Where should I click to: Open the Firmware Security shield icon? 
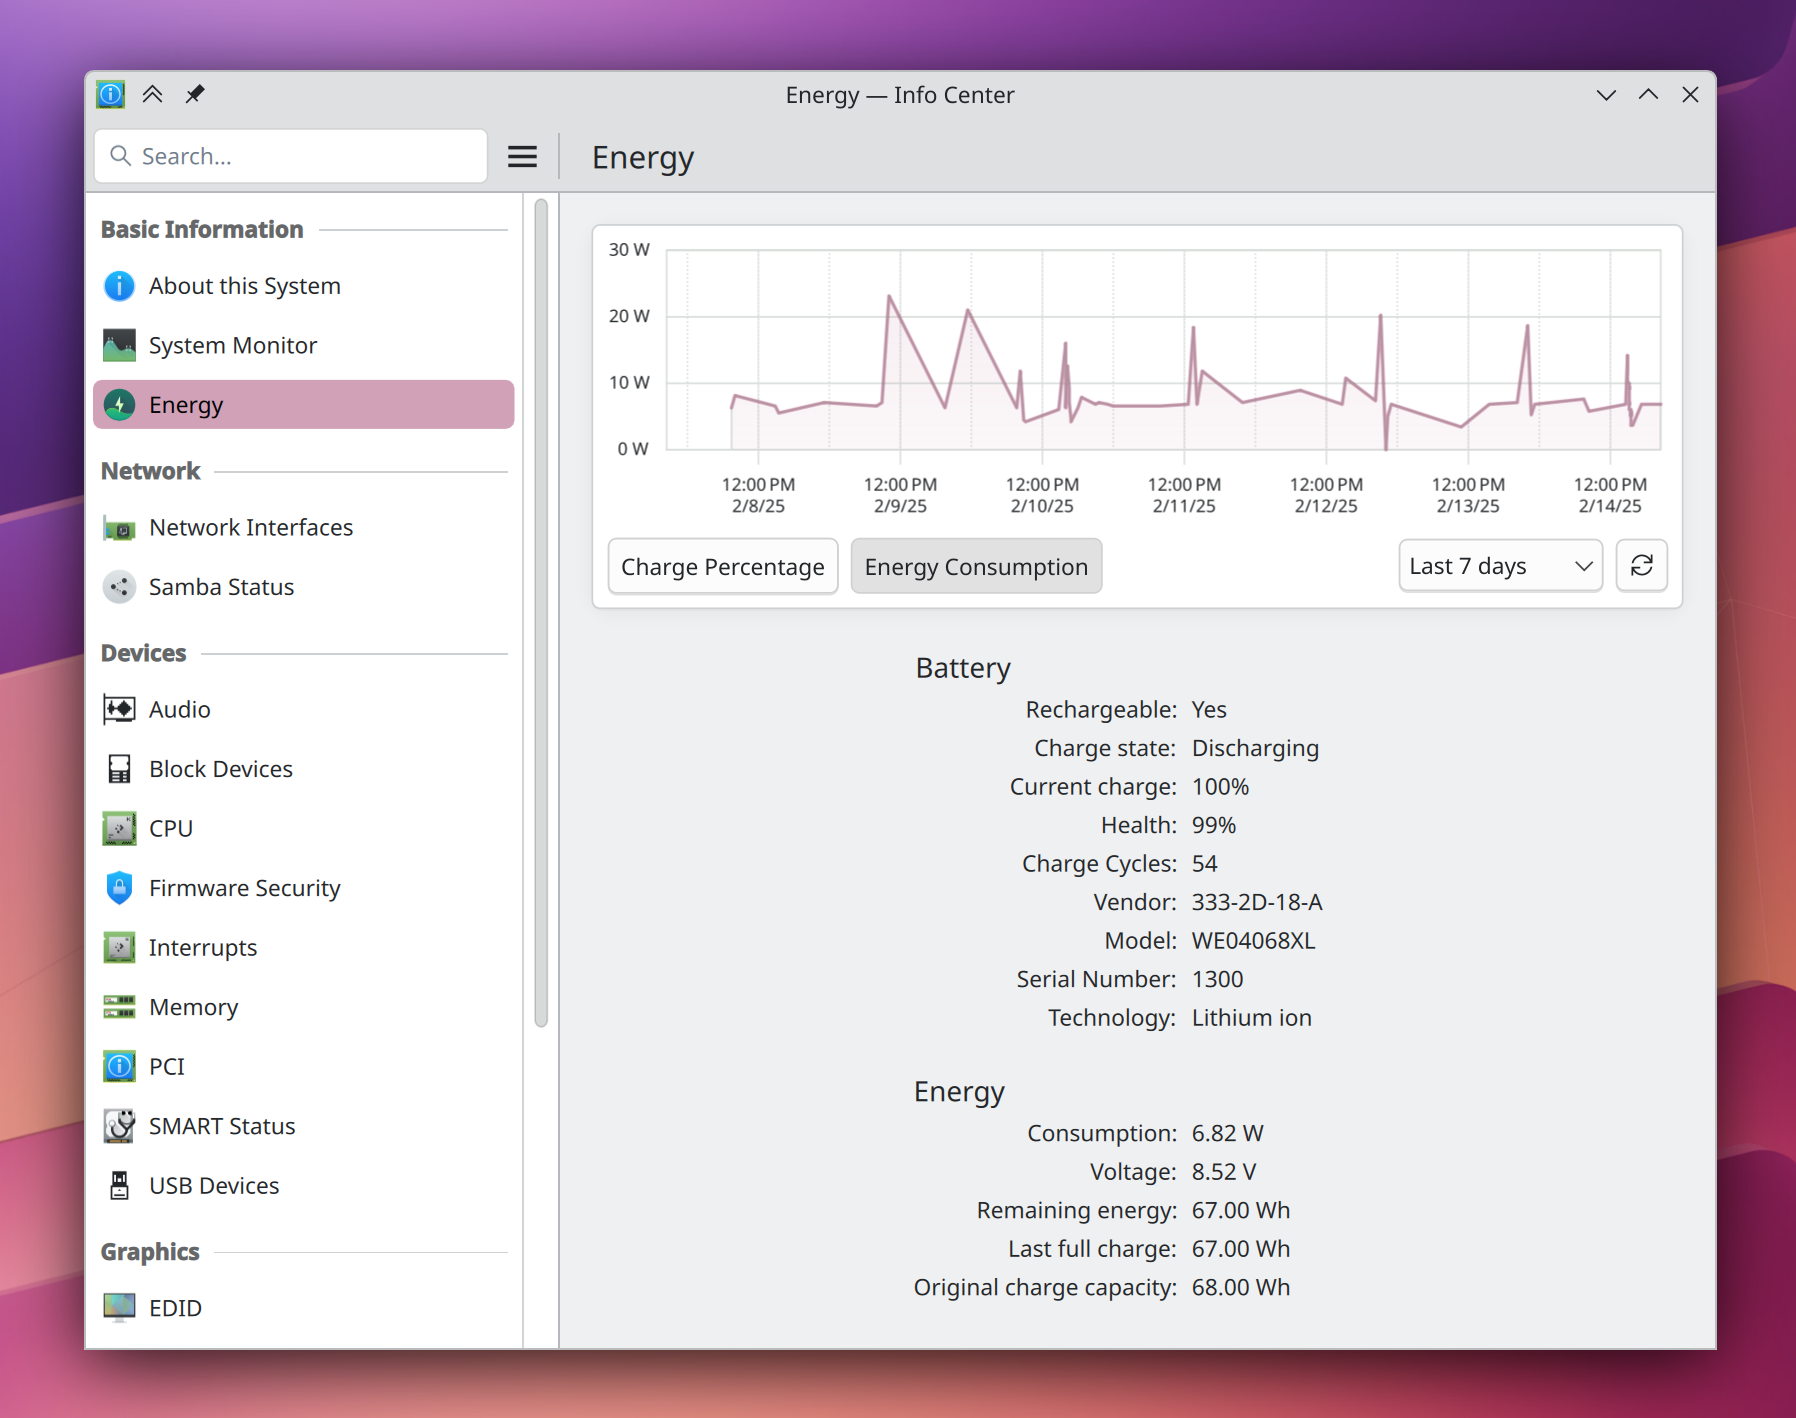click(119, 888)
